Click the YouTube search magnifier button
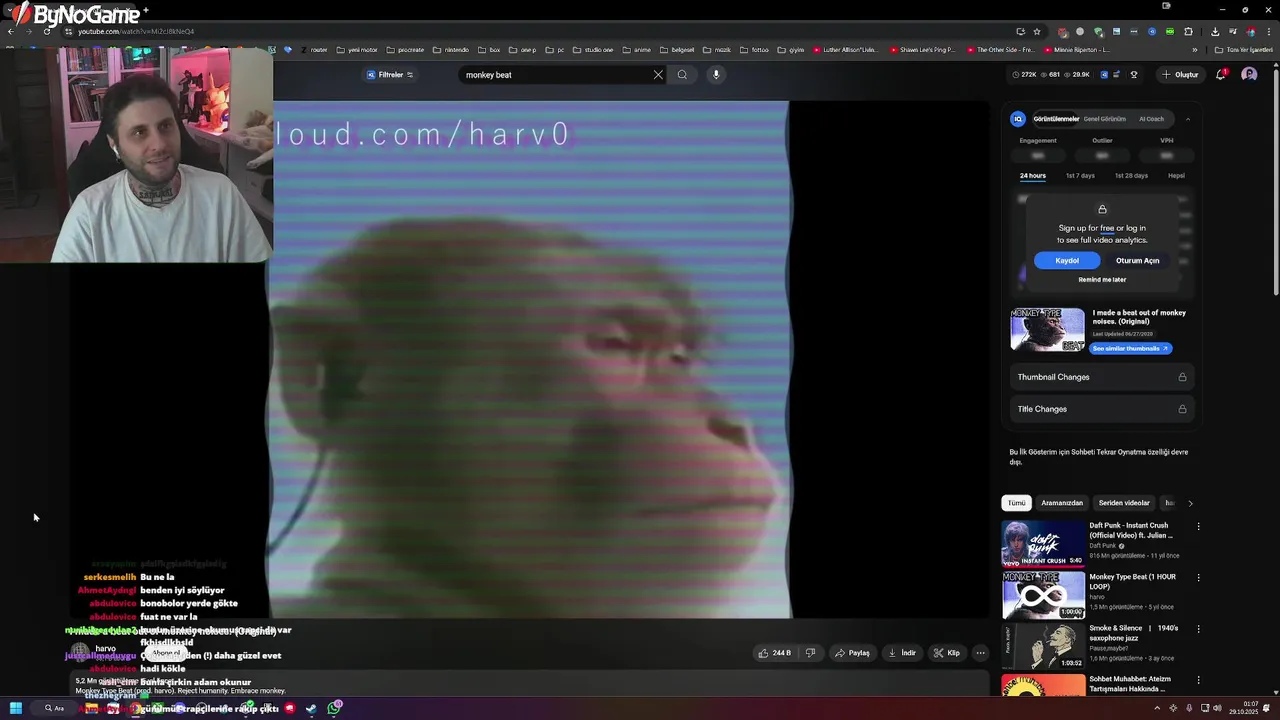This screenshot has width=1280, height=720. tap(682, 75)
